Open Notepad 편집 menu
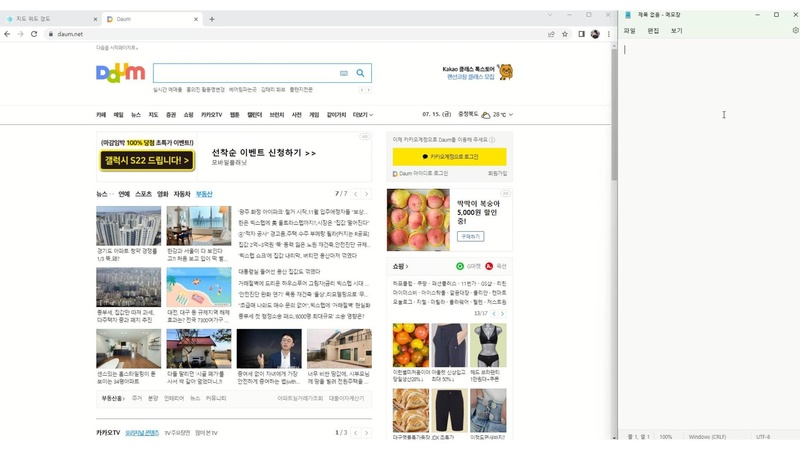The width and height of the screenshot is (800, 450). (x=653, y=31)
